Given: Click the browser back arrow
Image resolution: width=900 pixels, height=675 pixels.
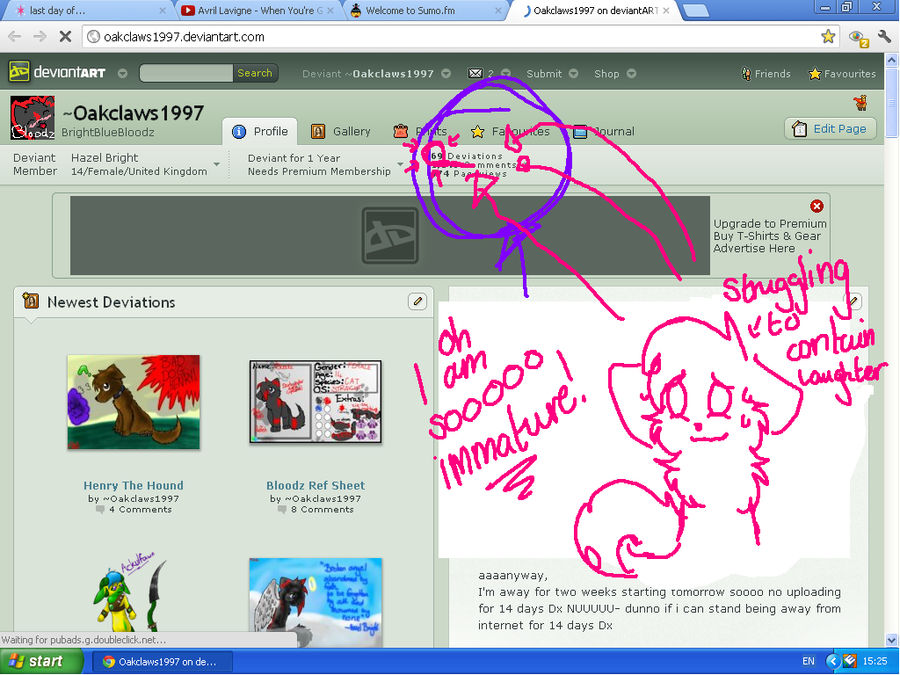Looking at the screenshot, I should (x=14, y=34).
